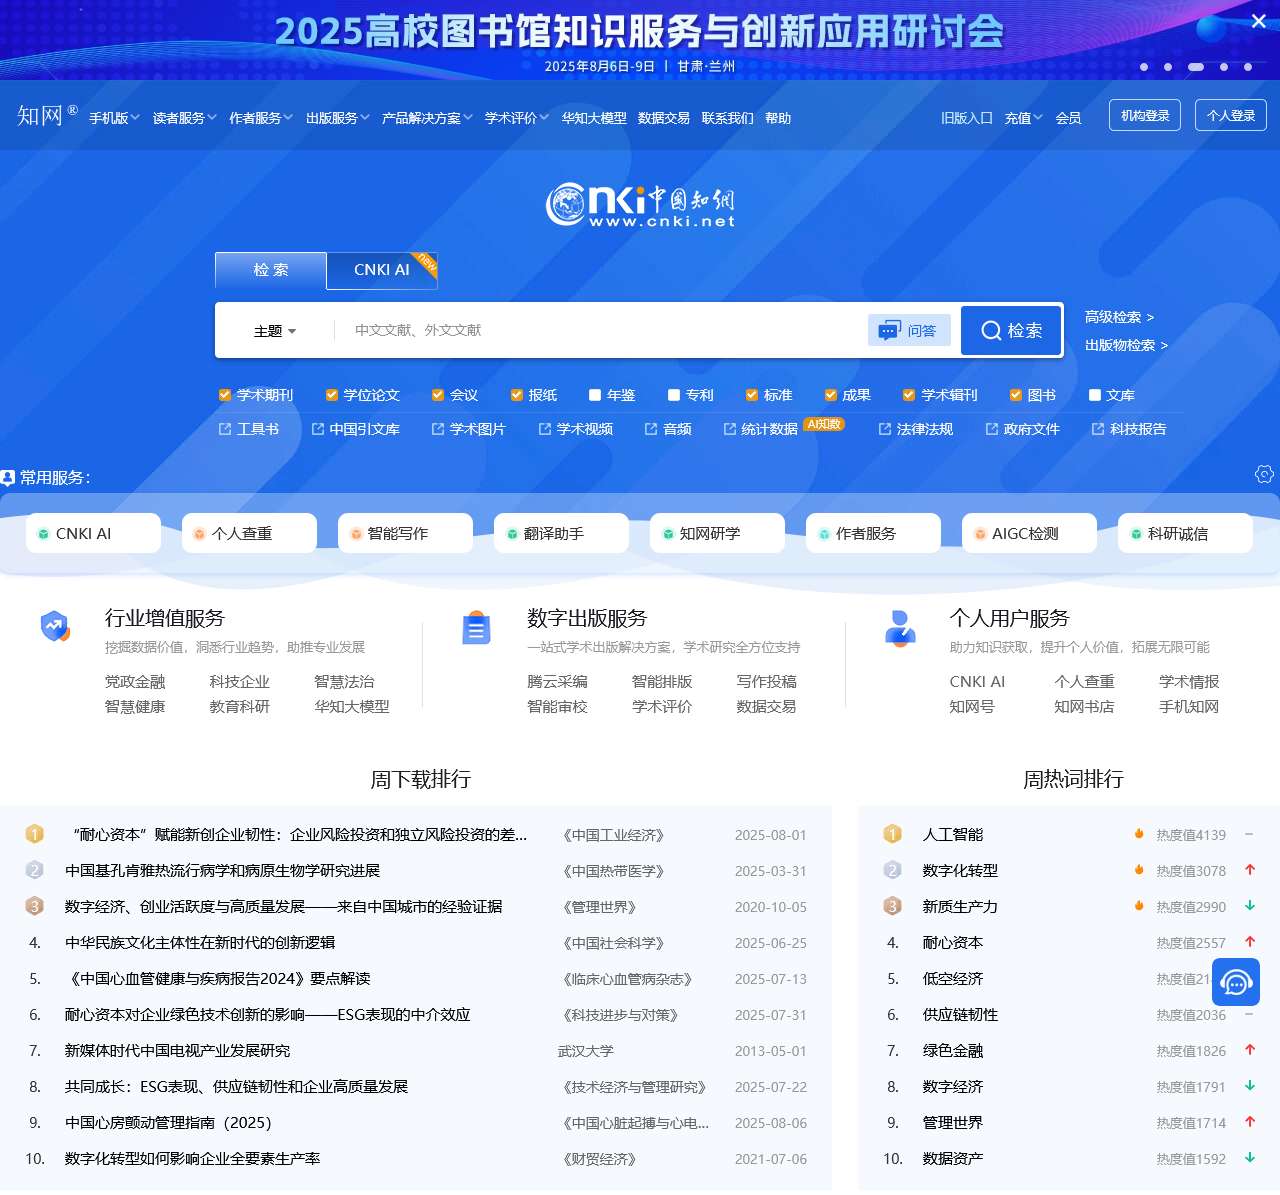Click the 机构登录 button
Viewport: 1280px width, 1195px height.
tap(1145, 115)
